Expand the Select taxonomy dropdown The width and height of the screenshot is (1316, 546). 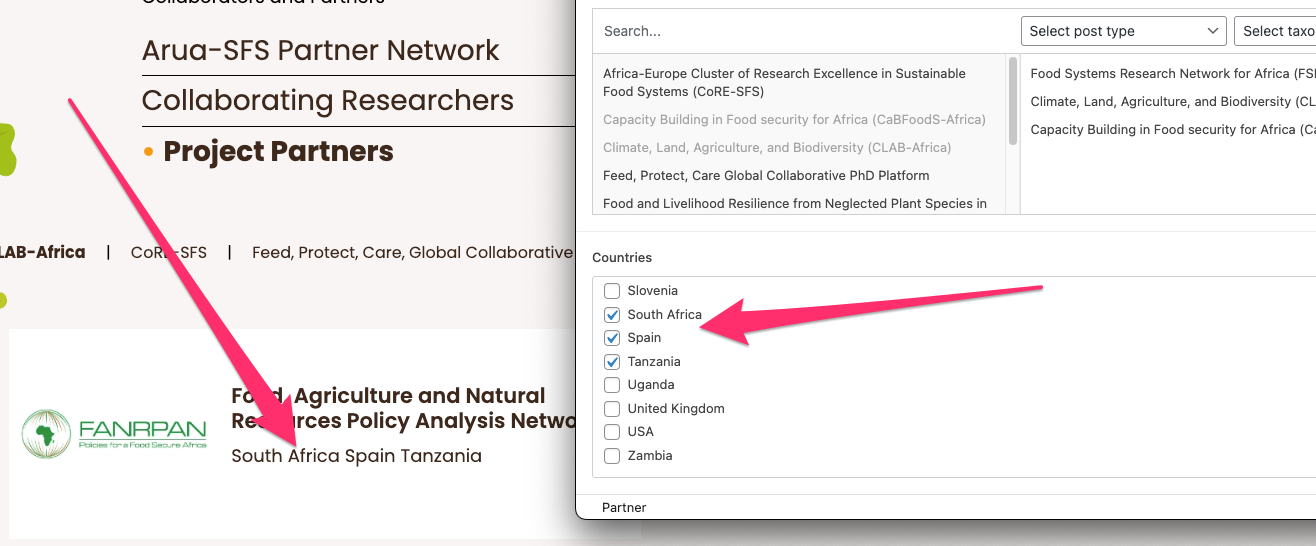pyautogui.click(x=1276, y=31)
